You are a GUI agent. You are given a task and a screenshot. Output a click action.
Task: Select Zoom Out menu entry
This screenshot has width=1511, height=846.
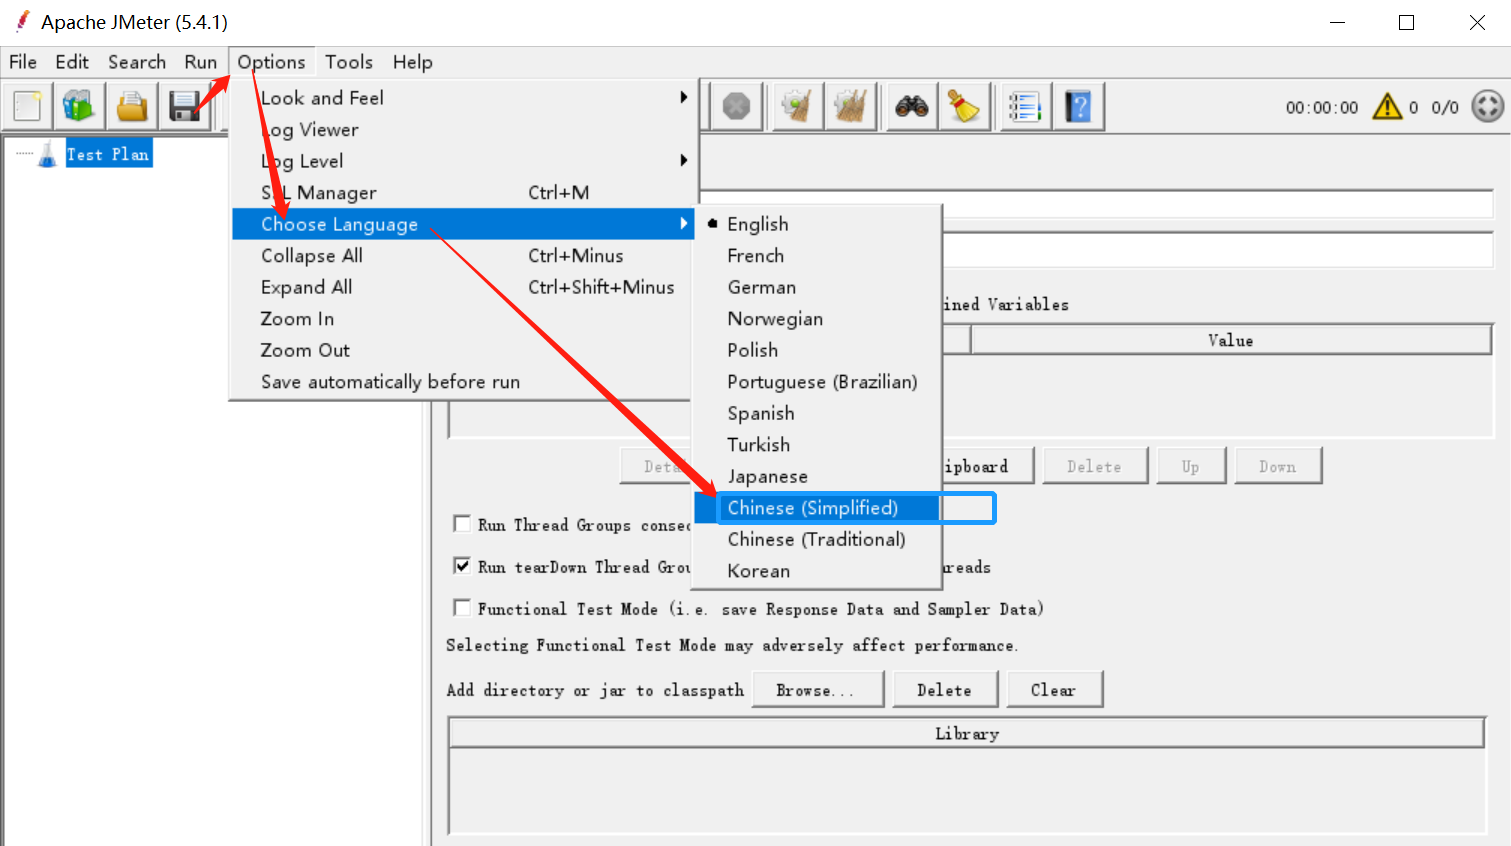point(462,350)
